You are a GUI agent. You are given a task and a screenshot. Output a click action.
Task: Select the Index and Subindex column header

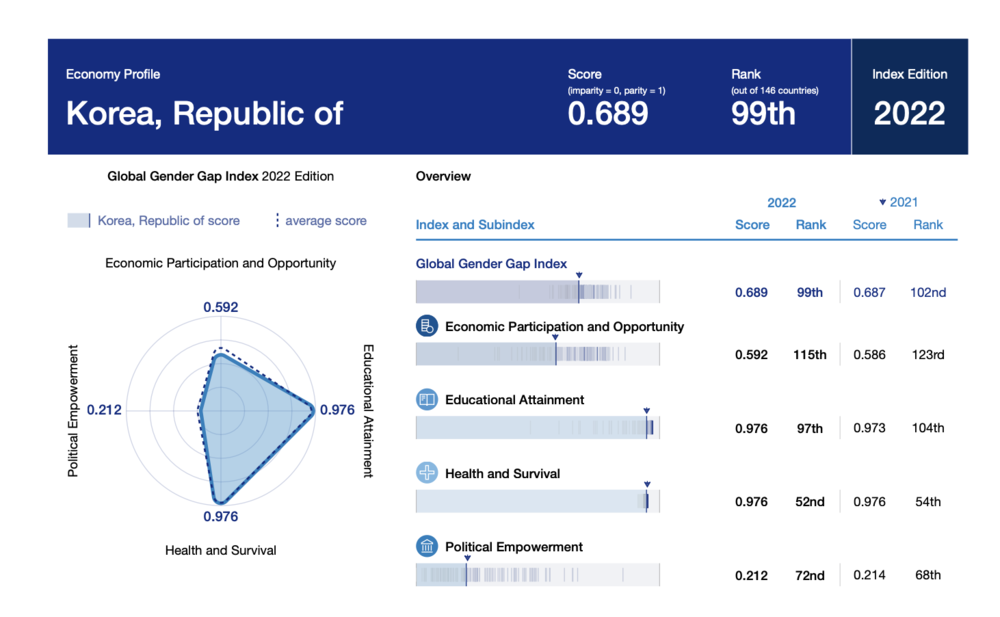click(475, 225)
